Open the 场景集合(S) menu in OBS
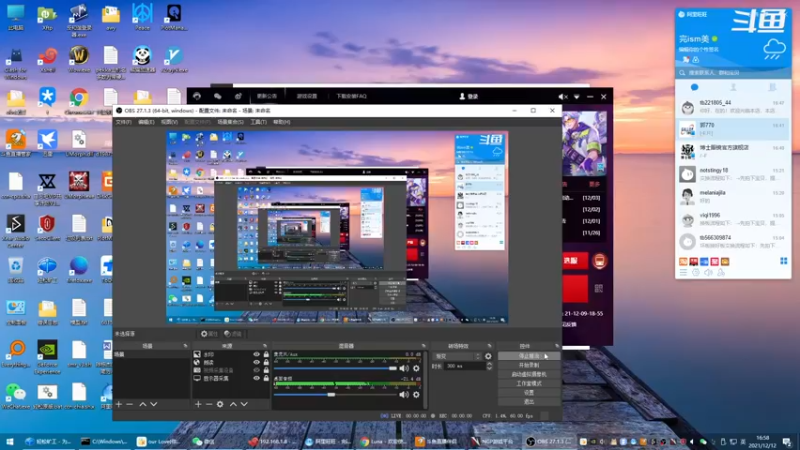 pyautogui.click(x=231, y=122)
